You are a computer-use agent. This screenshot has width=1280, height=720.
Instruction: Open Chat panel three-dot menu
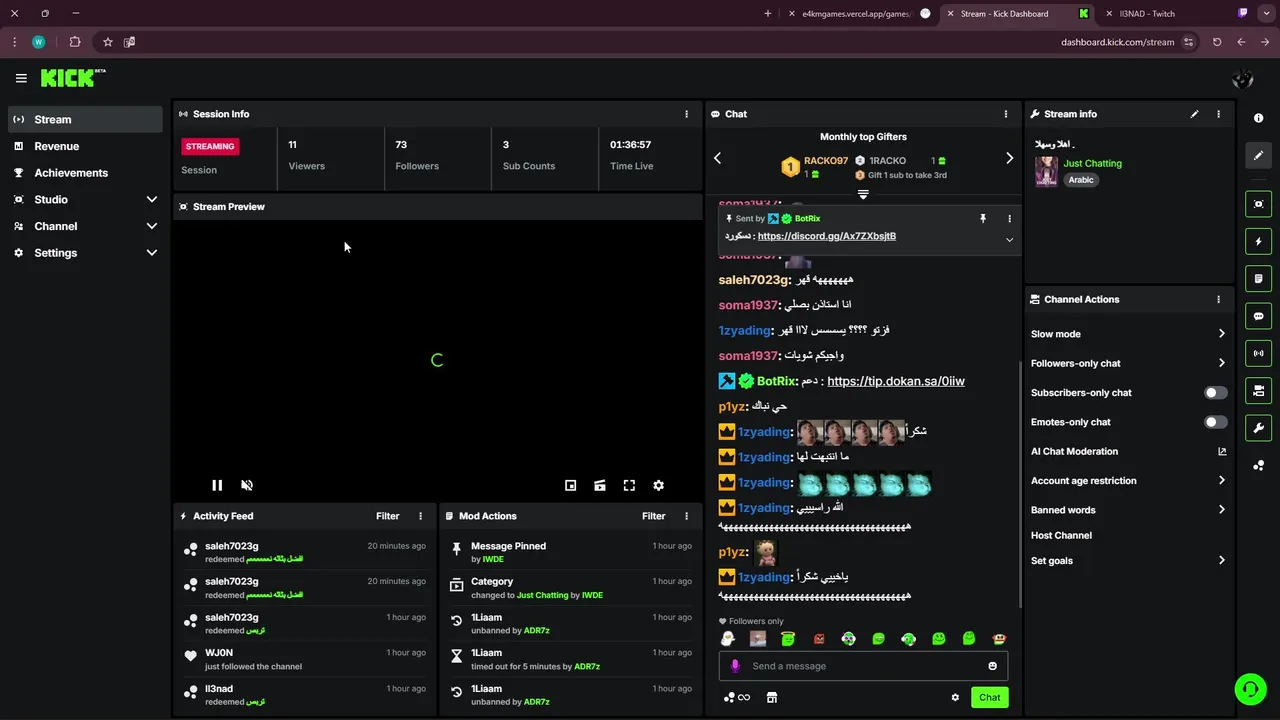click(1006, 114)
